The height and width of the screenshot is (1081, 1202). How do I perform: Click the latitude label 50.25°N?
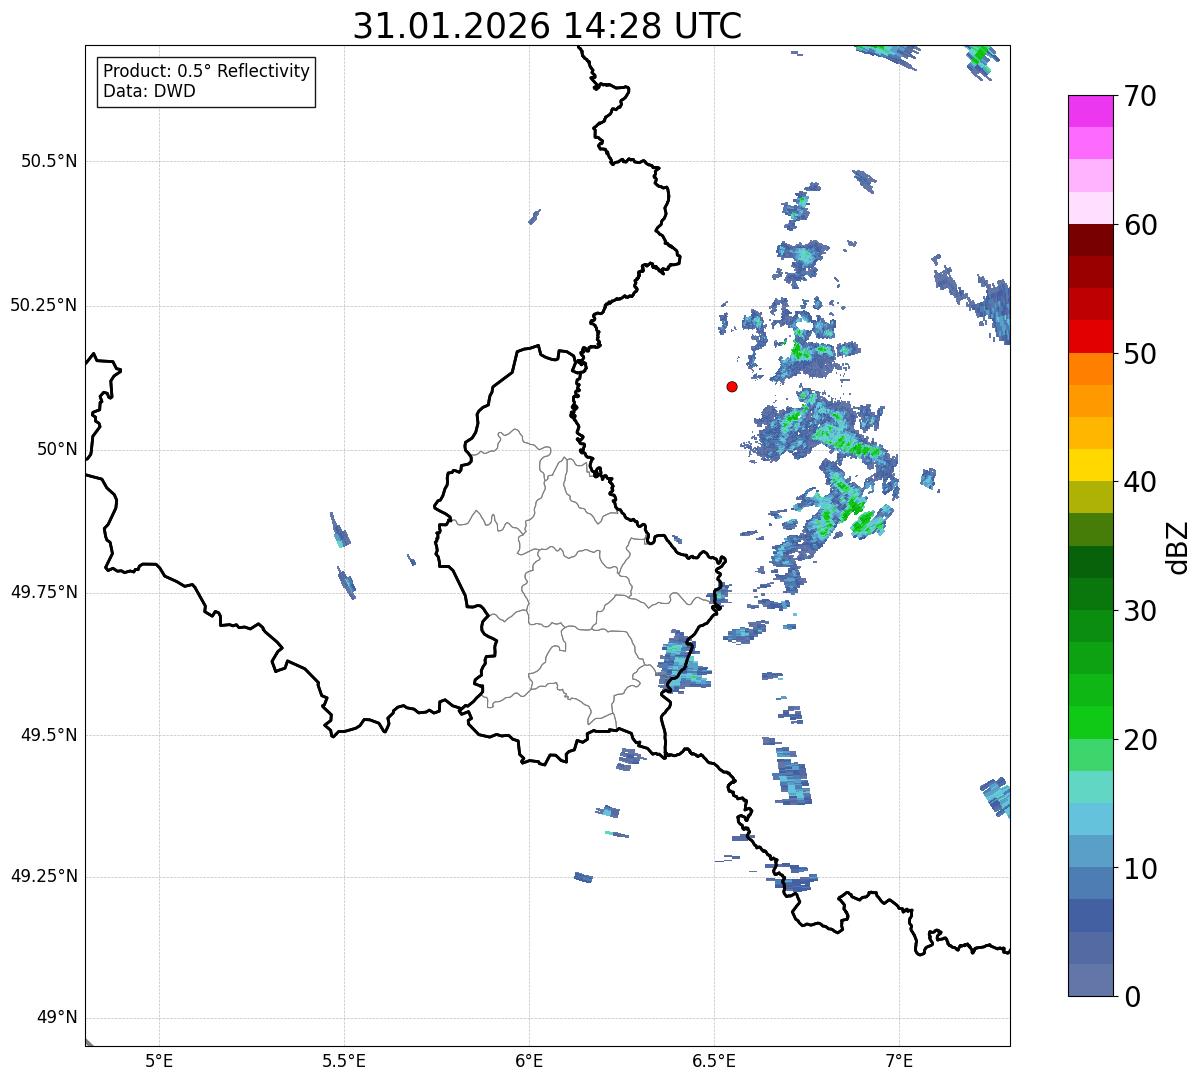(44, 305)
